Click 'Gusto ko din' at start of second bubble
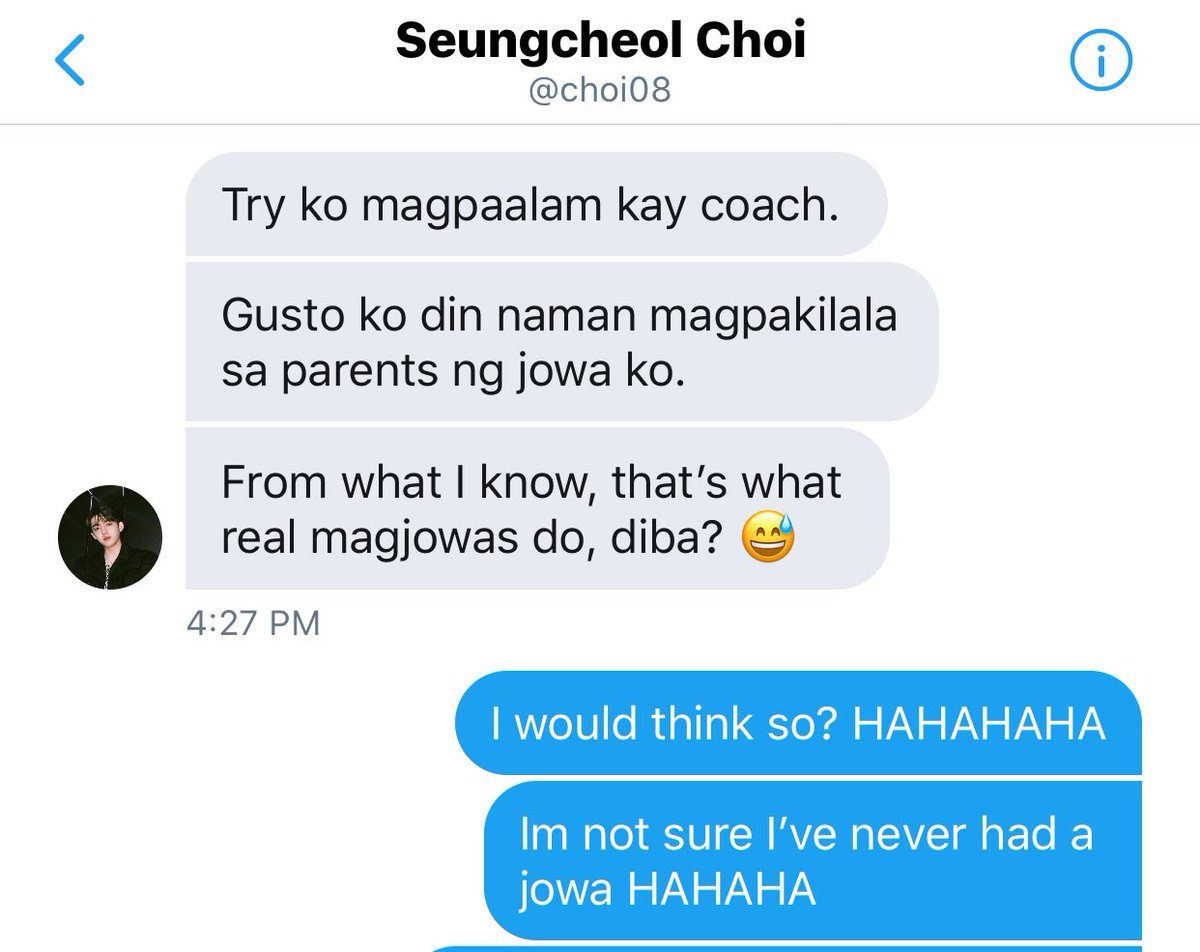Image resolution: width=1200 pixels, height=952 pixels. 328,315
